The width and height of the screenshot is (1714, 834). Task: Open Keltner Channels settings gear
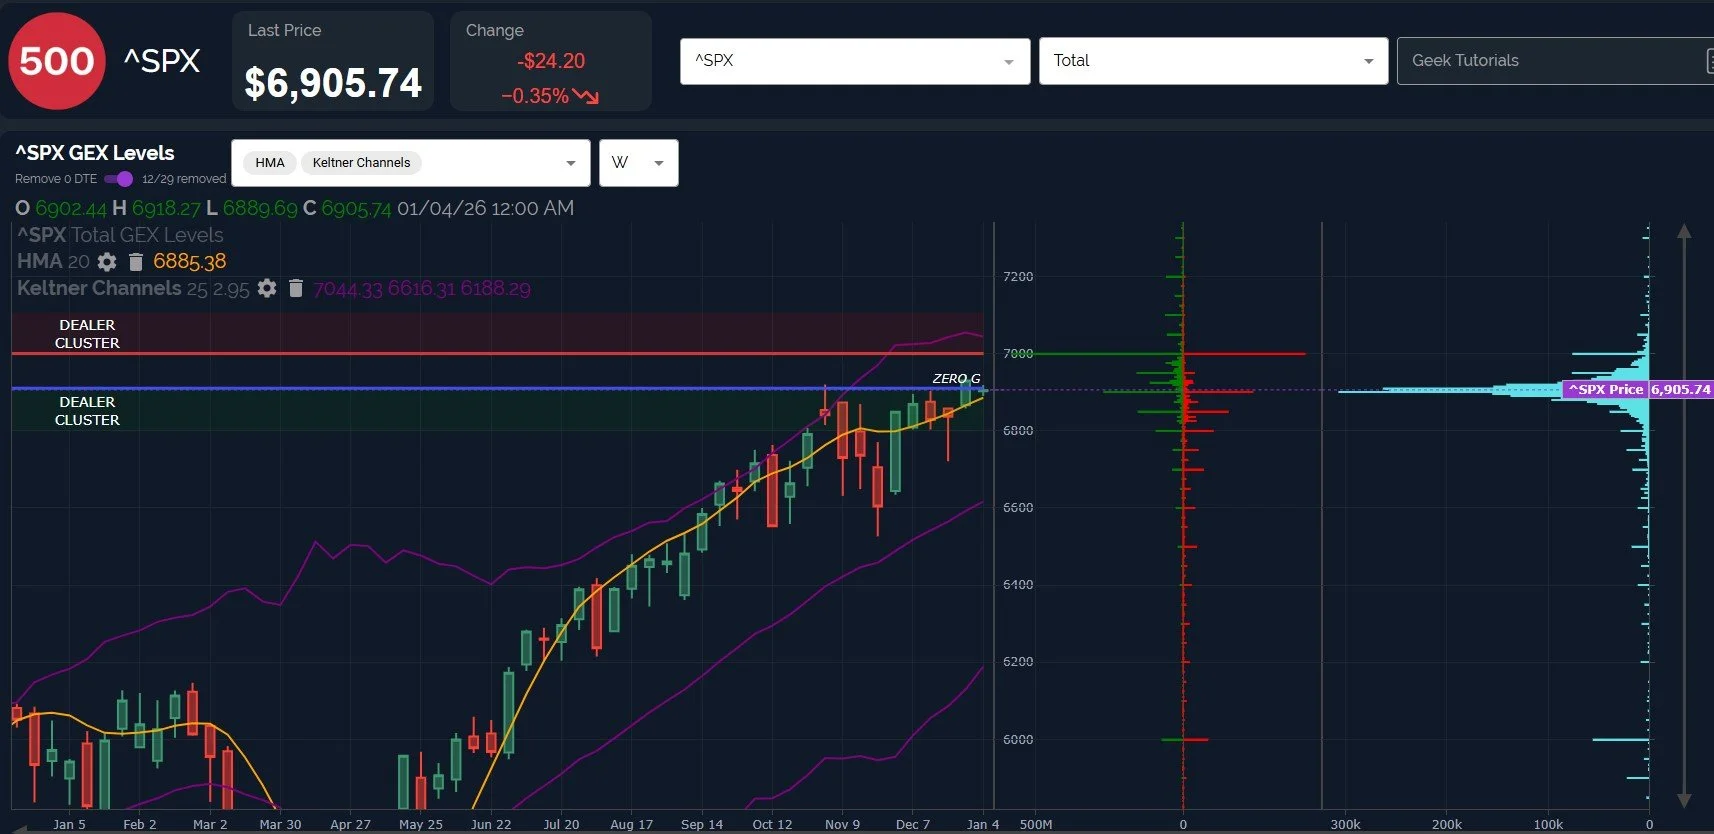[x=267, y=289]
